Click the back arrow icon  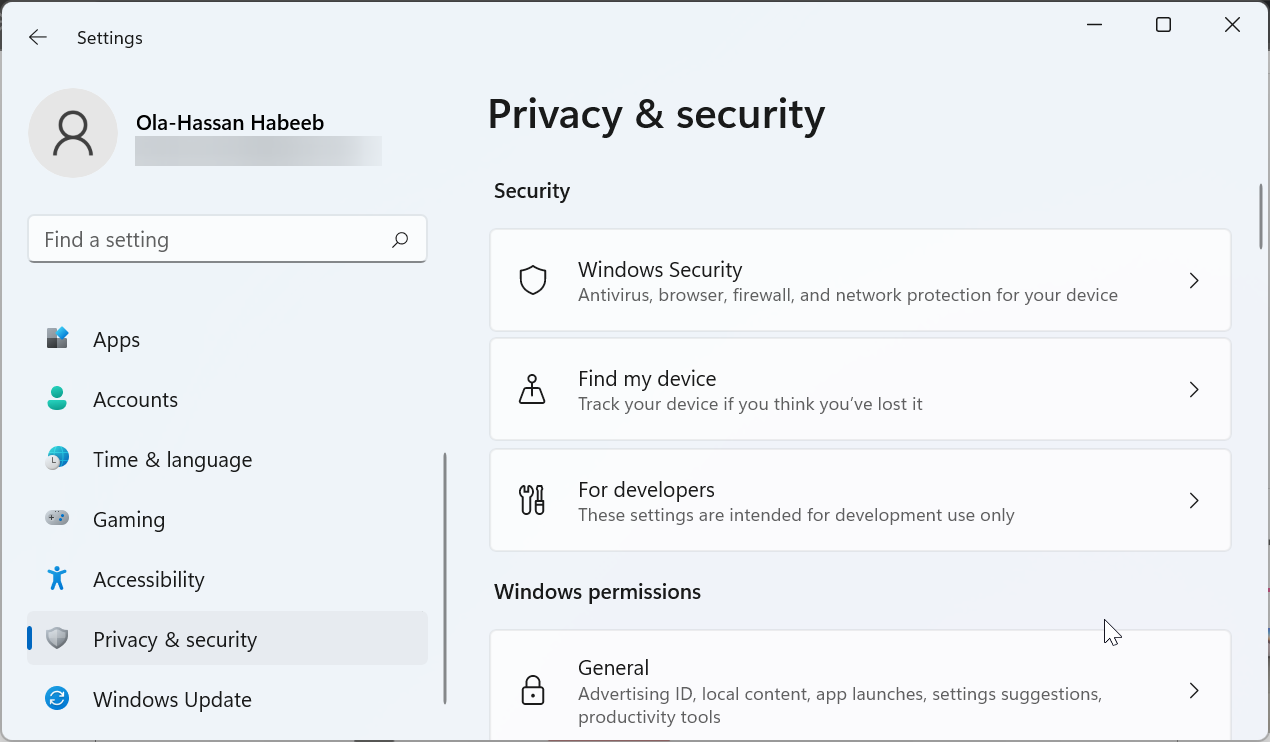(x=37, y=37)
